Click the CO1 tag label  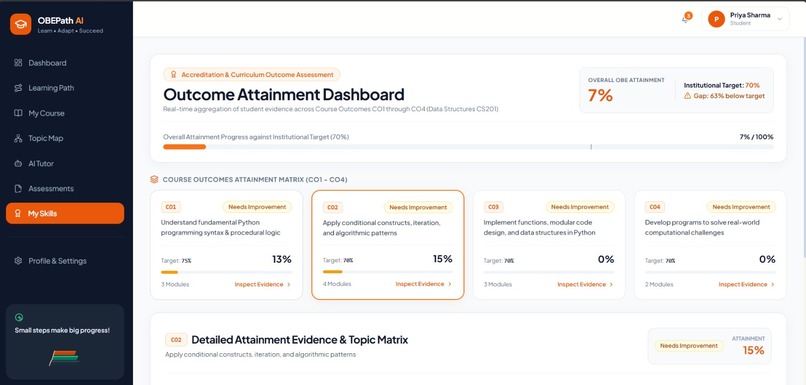pos(171,207)
